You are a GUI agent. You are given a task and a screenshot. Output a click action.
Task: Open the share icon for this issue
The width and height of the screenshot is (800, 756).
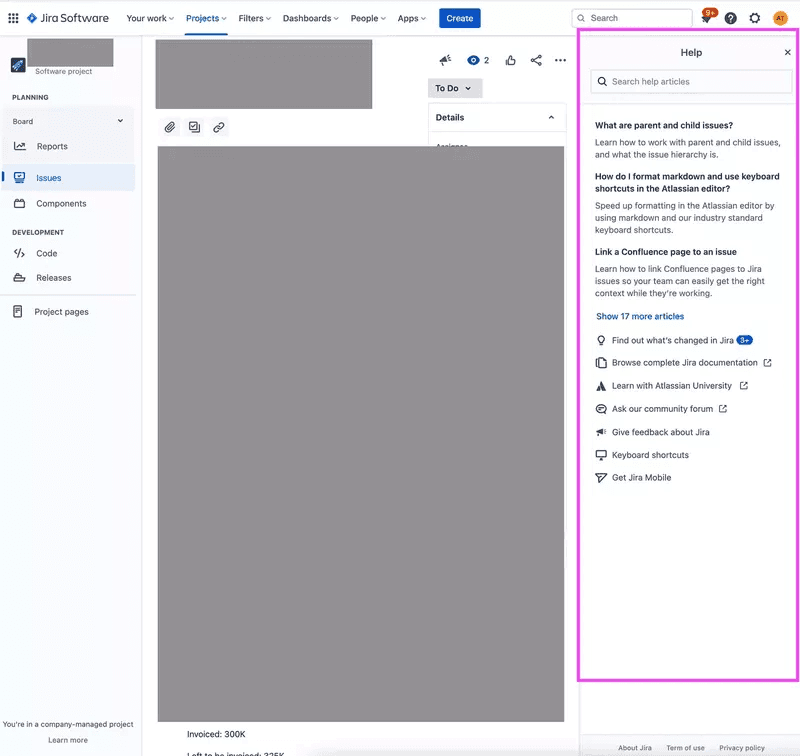[x=535, y=60]
